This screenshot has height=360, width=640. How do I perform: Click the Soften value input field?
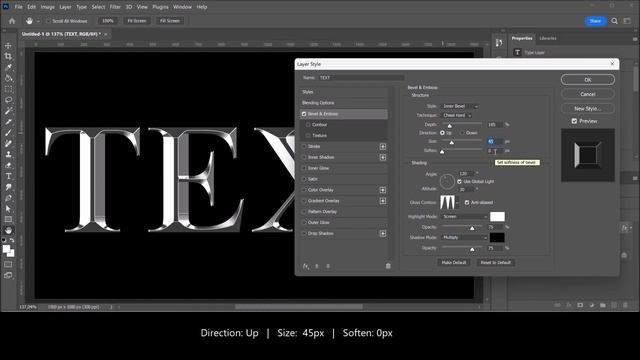click(495, 151)
